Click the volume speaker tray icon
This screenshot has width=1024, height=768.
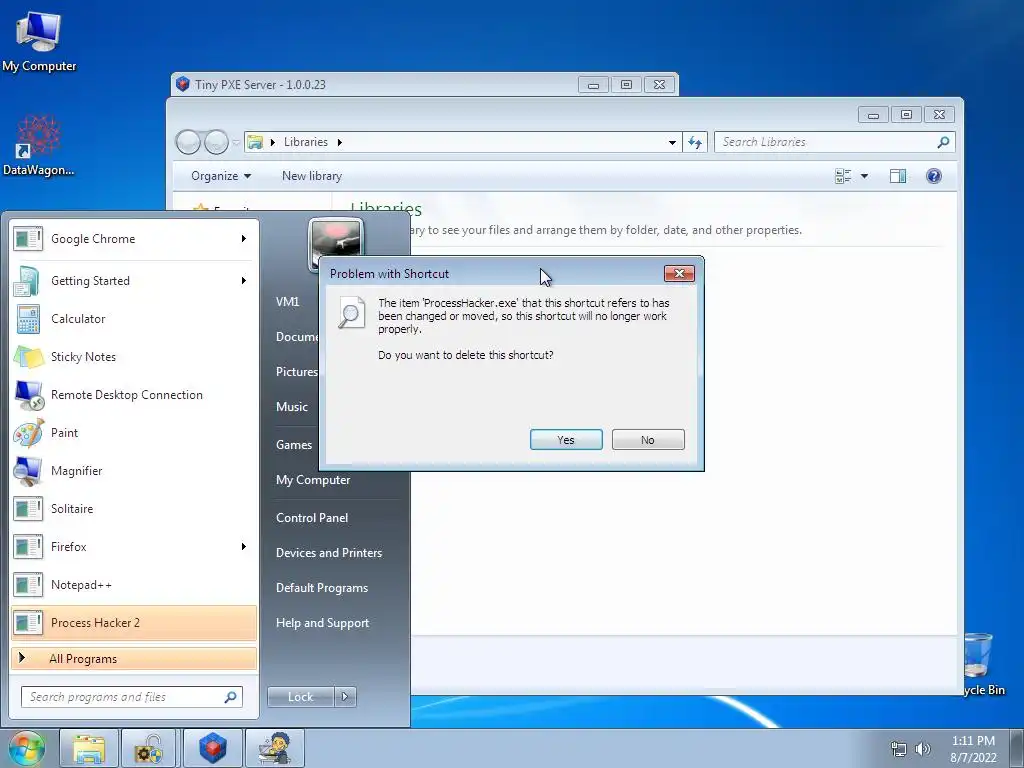(x=922, y=749)
